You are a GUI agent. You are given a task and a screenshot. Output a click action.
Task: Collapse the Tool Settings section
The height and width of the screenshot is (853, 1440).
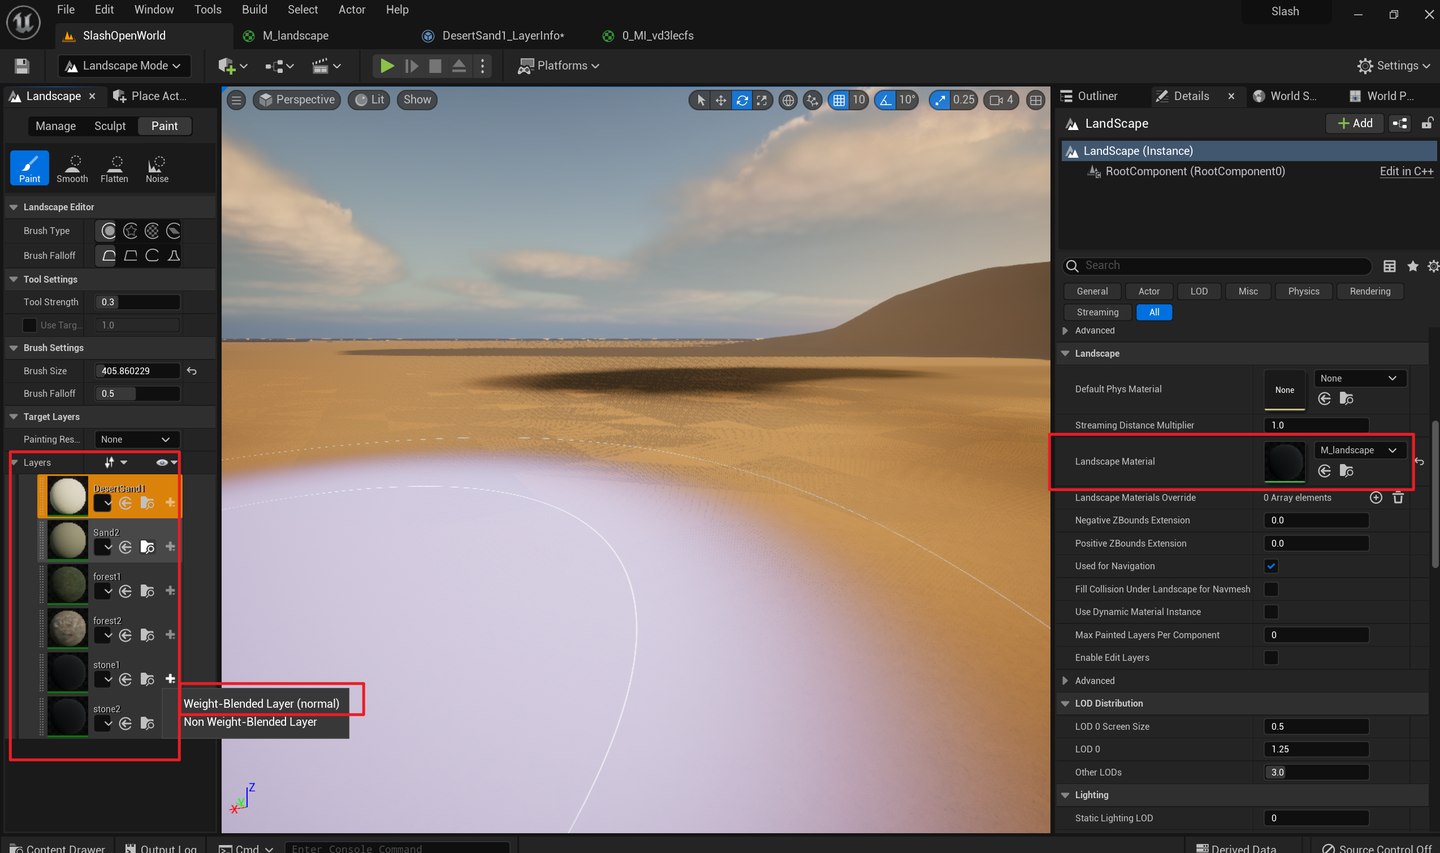tap(14, 280)
